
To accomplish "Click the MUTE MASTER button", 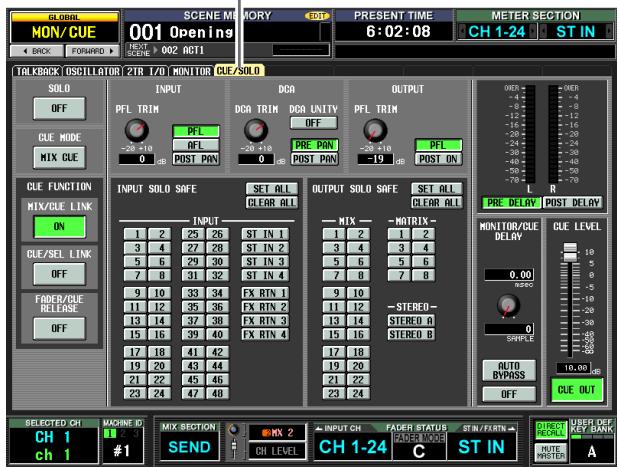I will point(550,452).
